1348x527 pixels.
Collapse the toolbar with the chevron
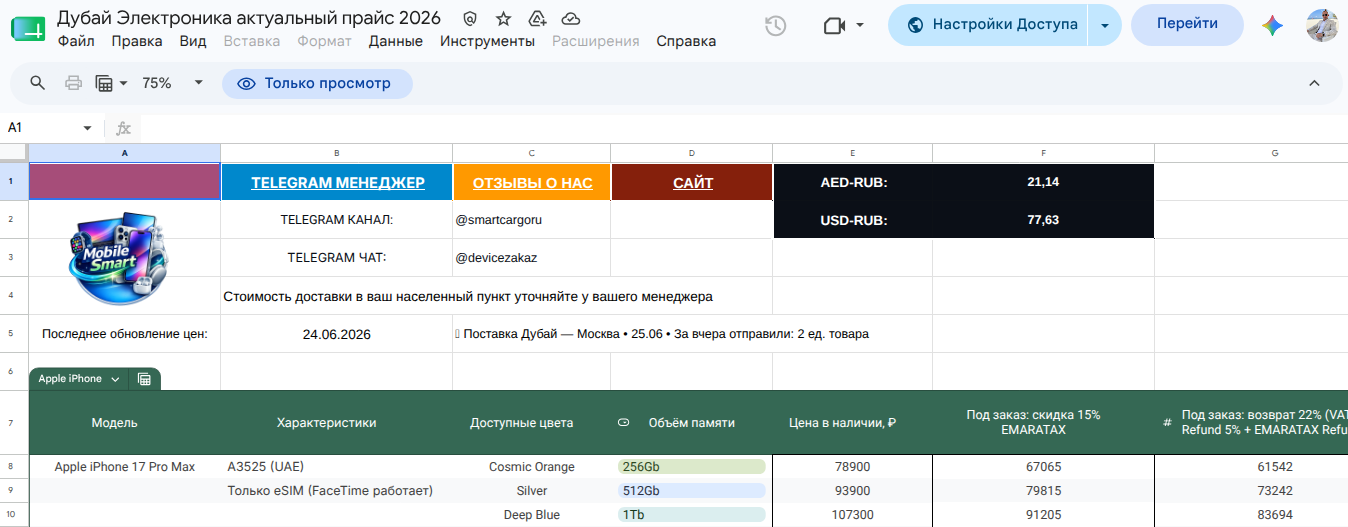1314,84
